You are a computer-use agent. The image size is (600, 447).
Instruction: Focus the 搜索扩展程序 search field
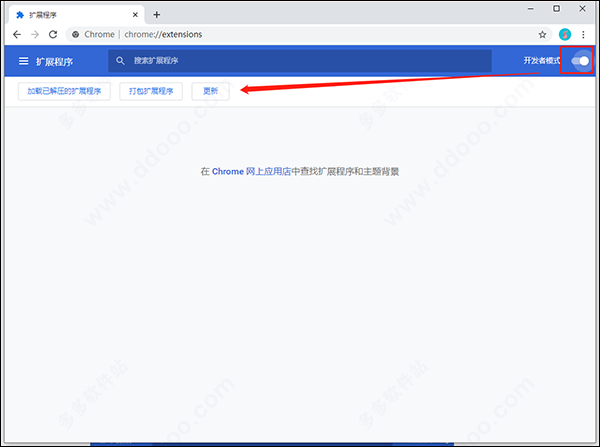300,60
